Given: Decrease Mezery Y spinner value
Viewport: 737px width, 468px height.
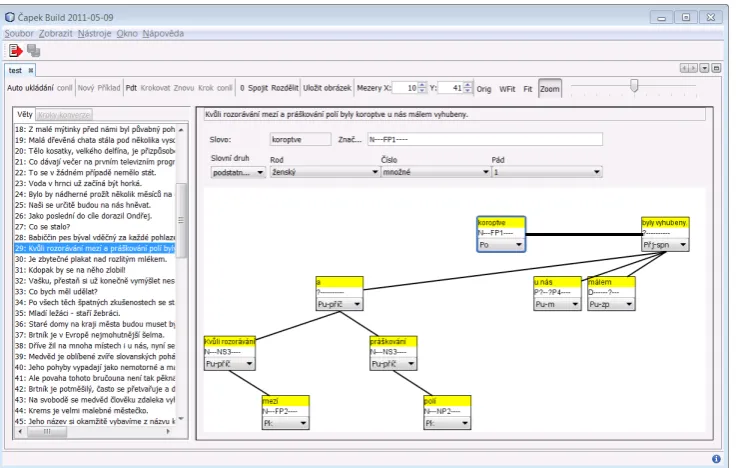Looking at the screenshot, I should coord(468,91).
